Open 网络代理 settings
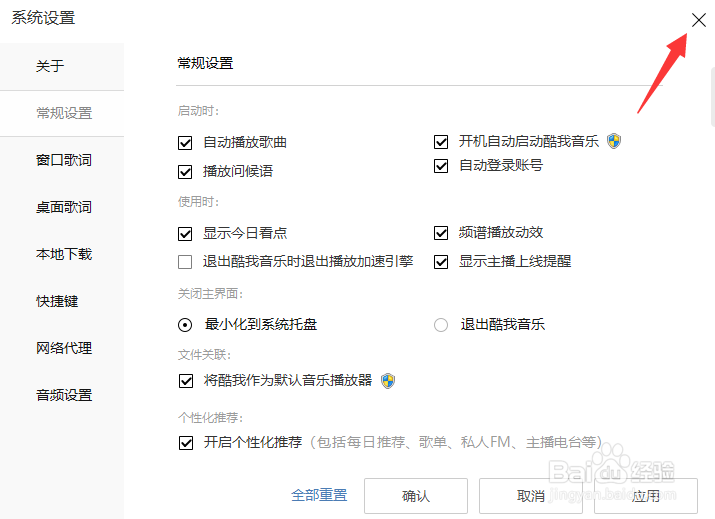The image size is (715, 519). coord(62,348)
